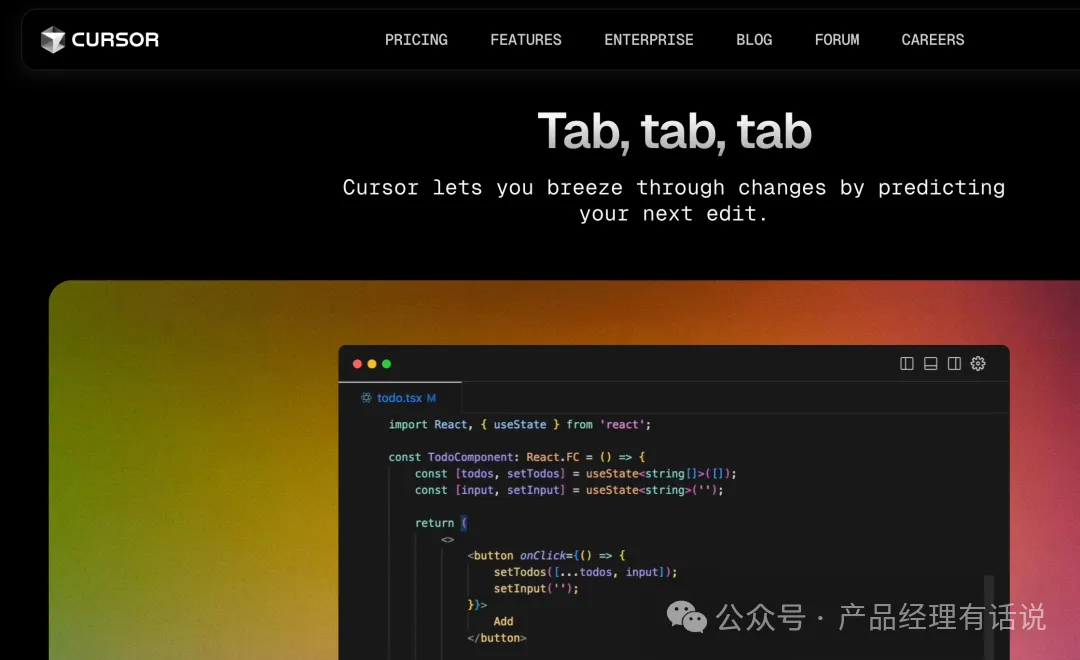Toggle the left sidebar layout icon
This screenshot has height=660, width=1080.
click(906, 364)
